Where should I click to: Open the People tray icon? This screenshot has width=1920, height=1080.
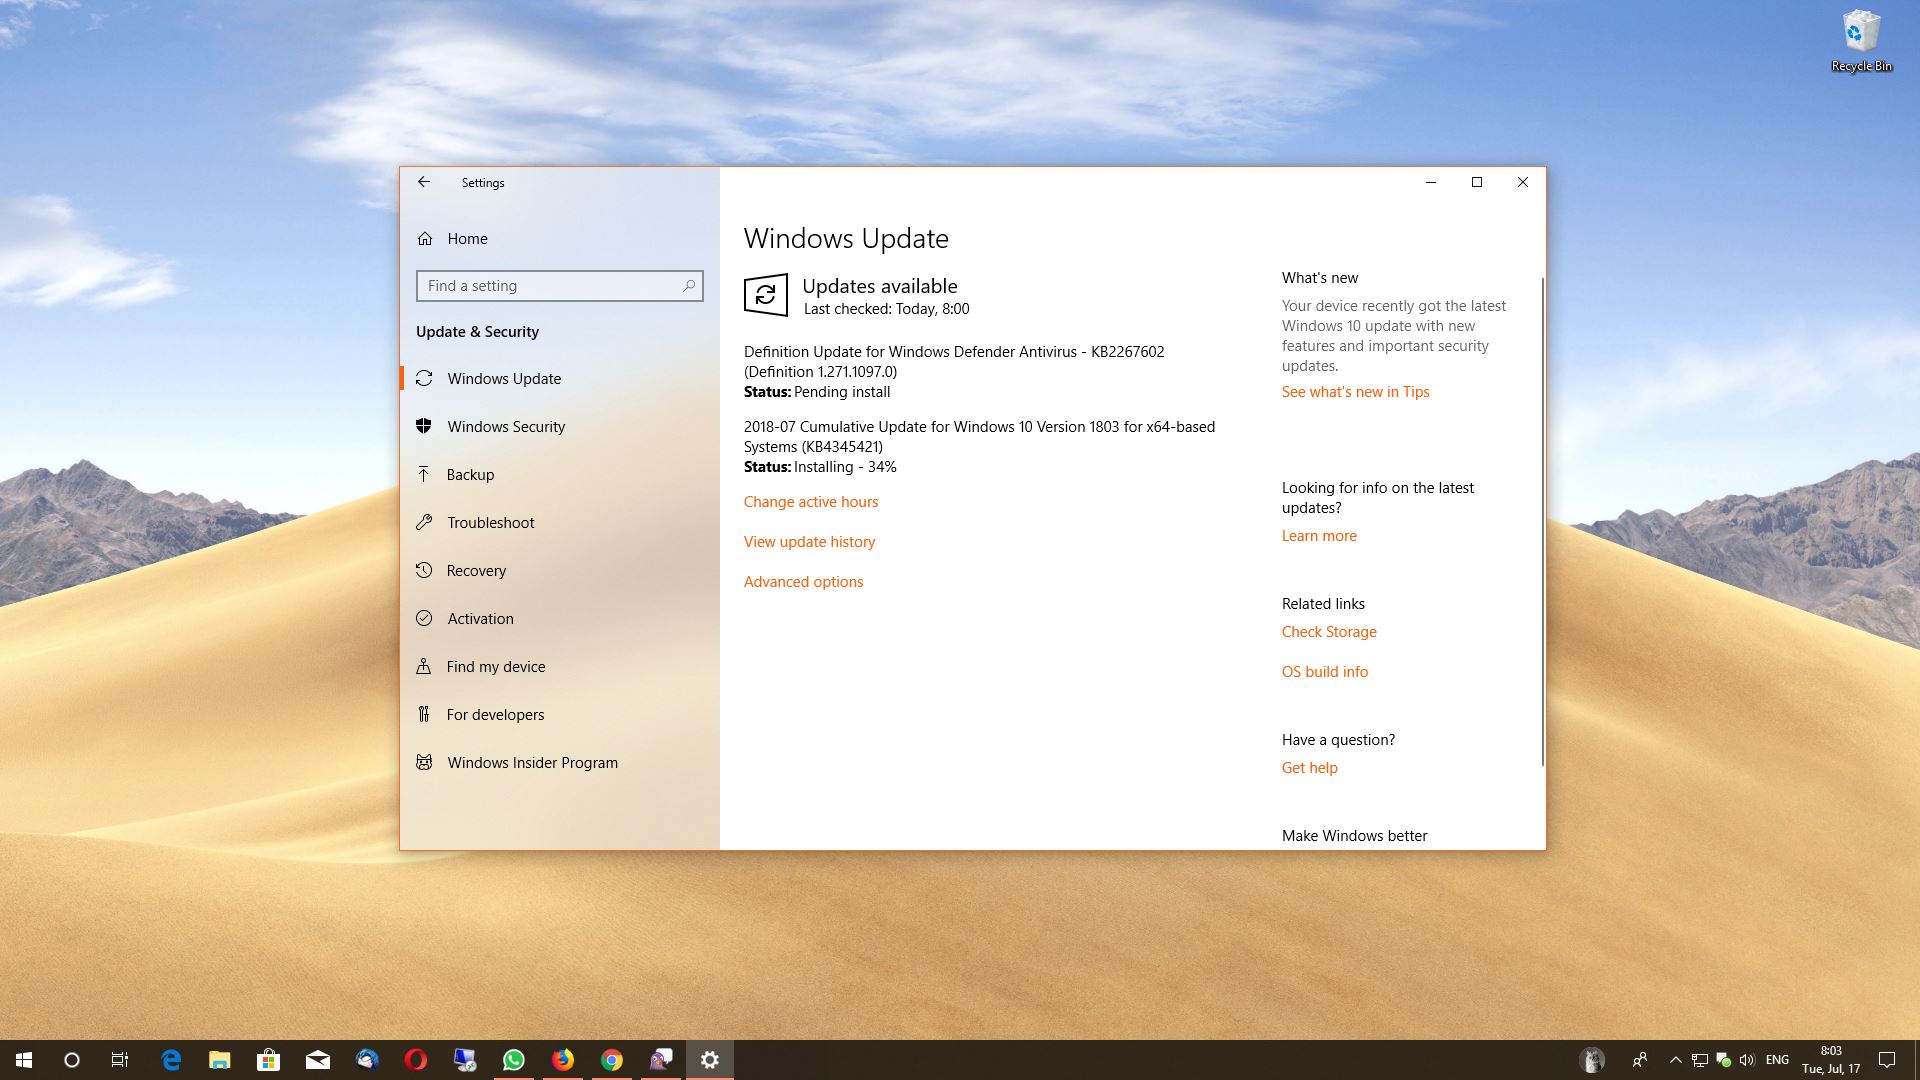[1640, 1060]
